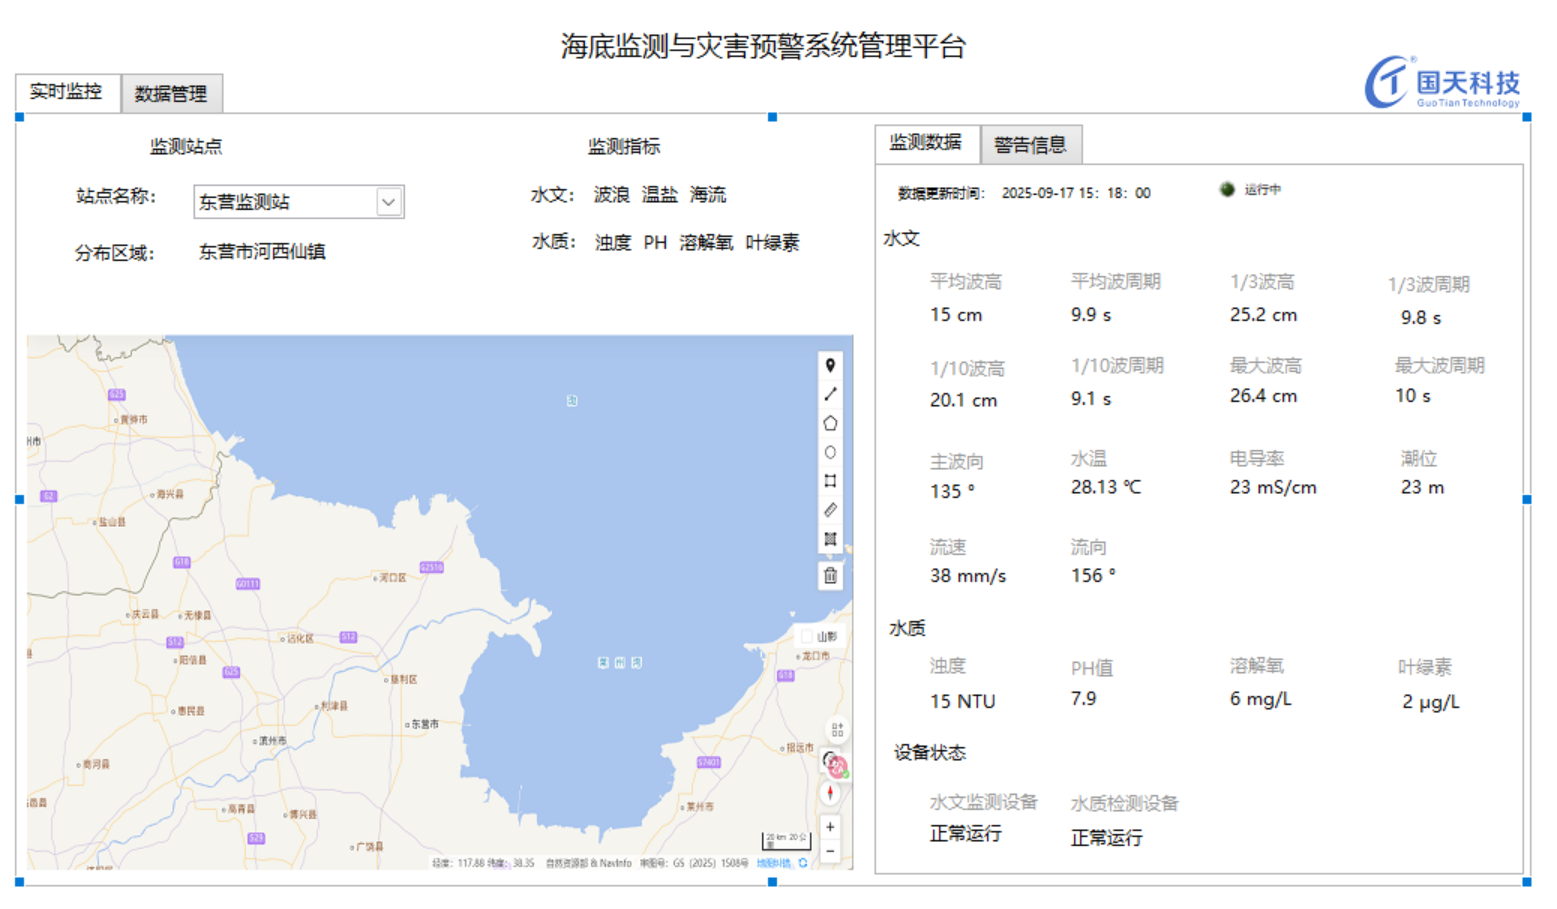Select the polygon drawing tool
This screenshot has width=1557, height=909.
tap(830, 423)
